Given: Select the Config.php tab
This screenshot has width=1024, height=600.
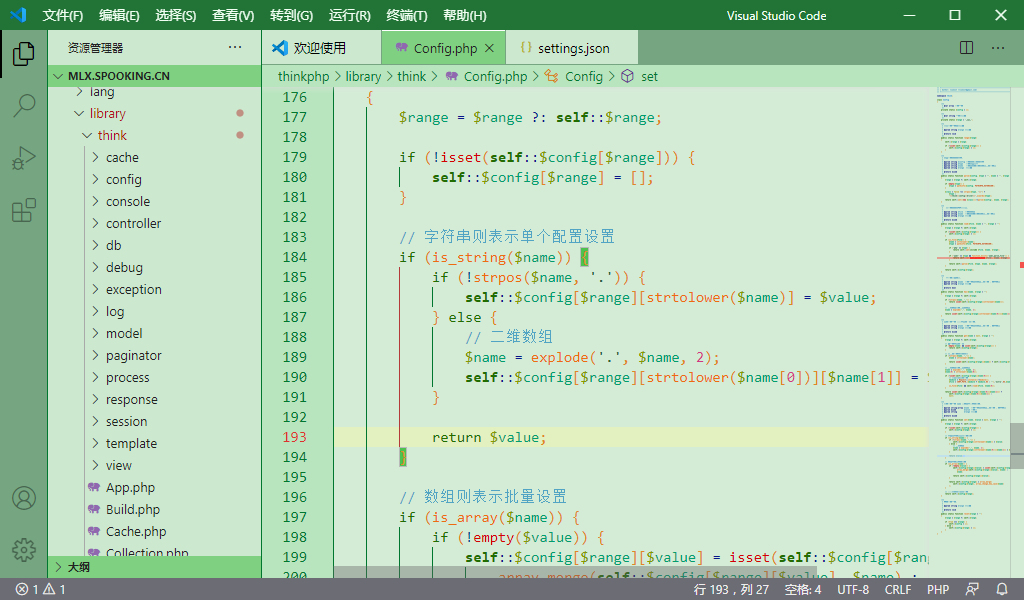Looking at the screenshot, I should click(x=443, y=48).
